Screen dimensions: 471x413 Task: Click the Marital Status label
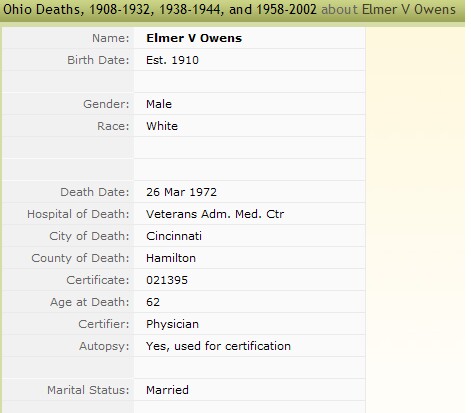[88, 390]
